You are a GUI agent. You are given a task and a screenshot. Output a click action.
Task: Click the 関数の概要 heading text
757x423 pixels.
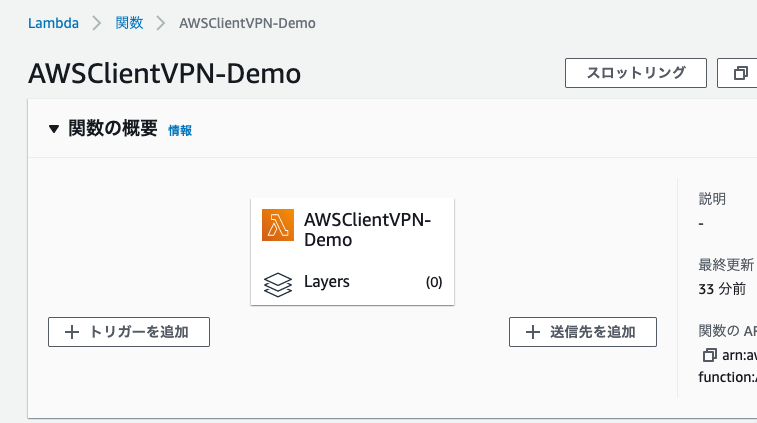(113, 128)
